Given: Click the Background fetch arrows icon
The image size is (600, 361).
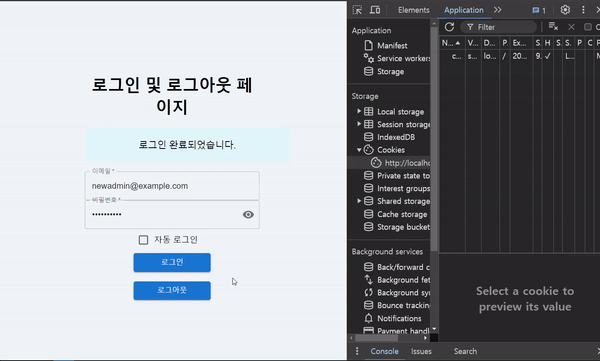Looking at the screenshot, I should point(368,280).
